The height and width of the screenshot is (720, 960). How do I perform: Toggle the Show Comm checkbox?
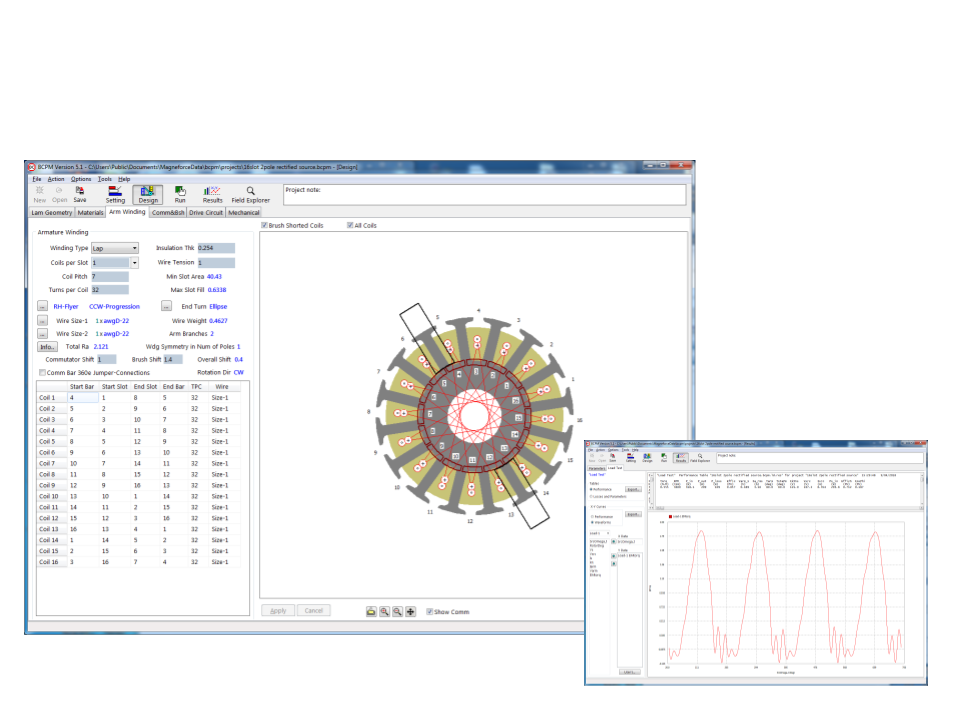[x=430, y=612]
